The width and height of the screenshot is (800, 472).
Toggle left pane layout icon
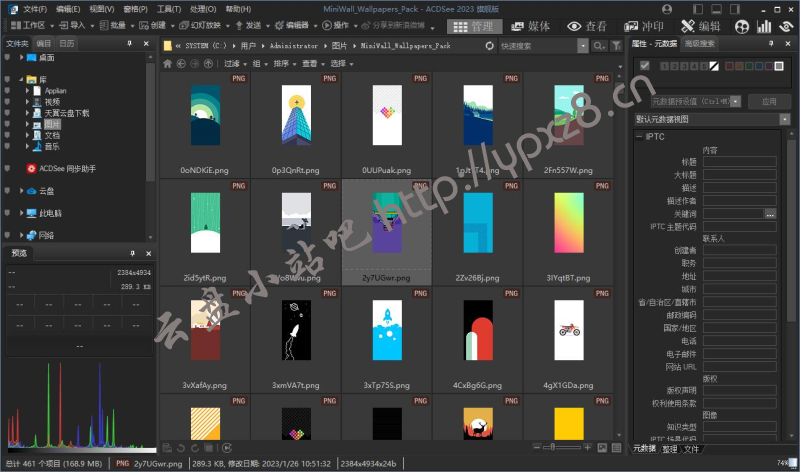[x=698, y=9]
